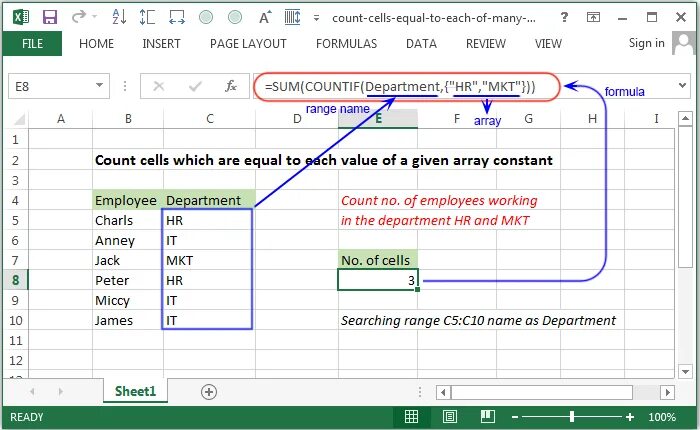700x430 pixels.
Task: Switch to the DATA ribbon tab
Action: click(x=421, y=44)
